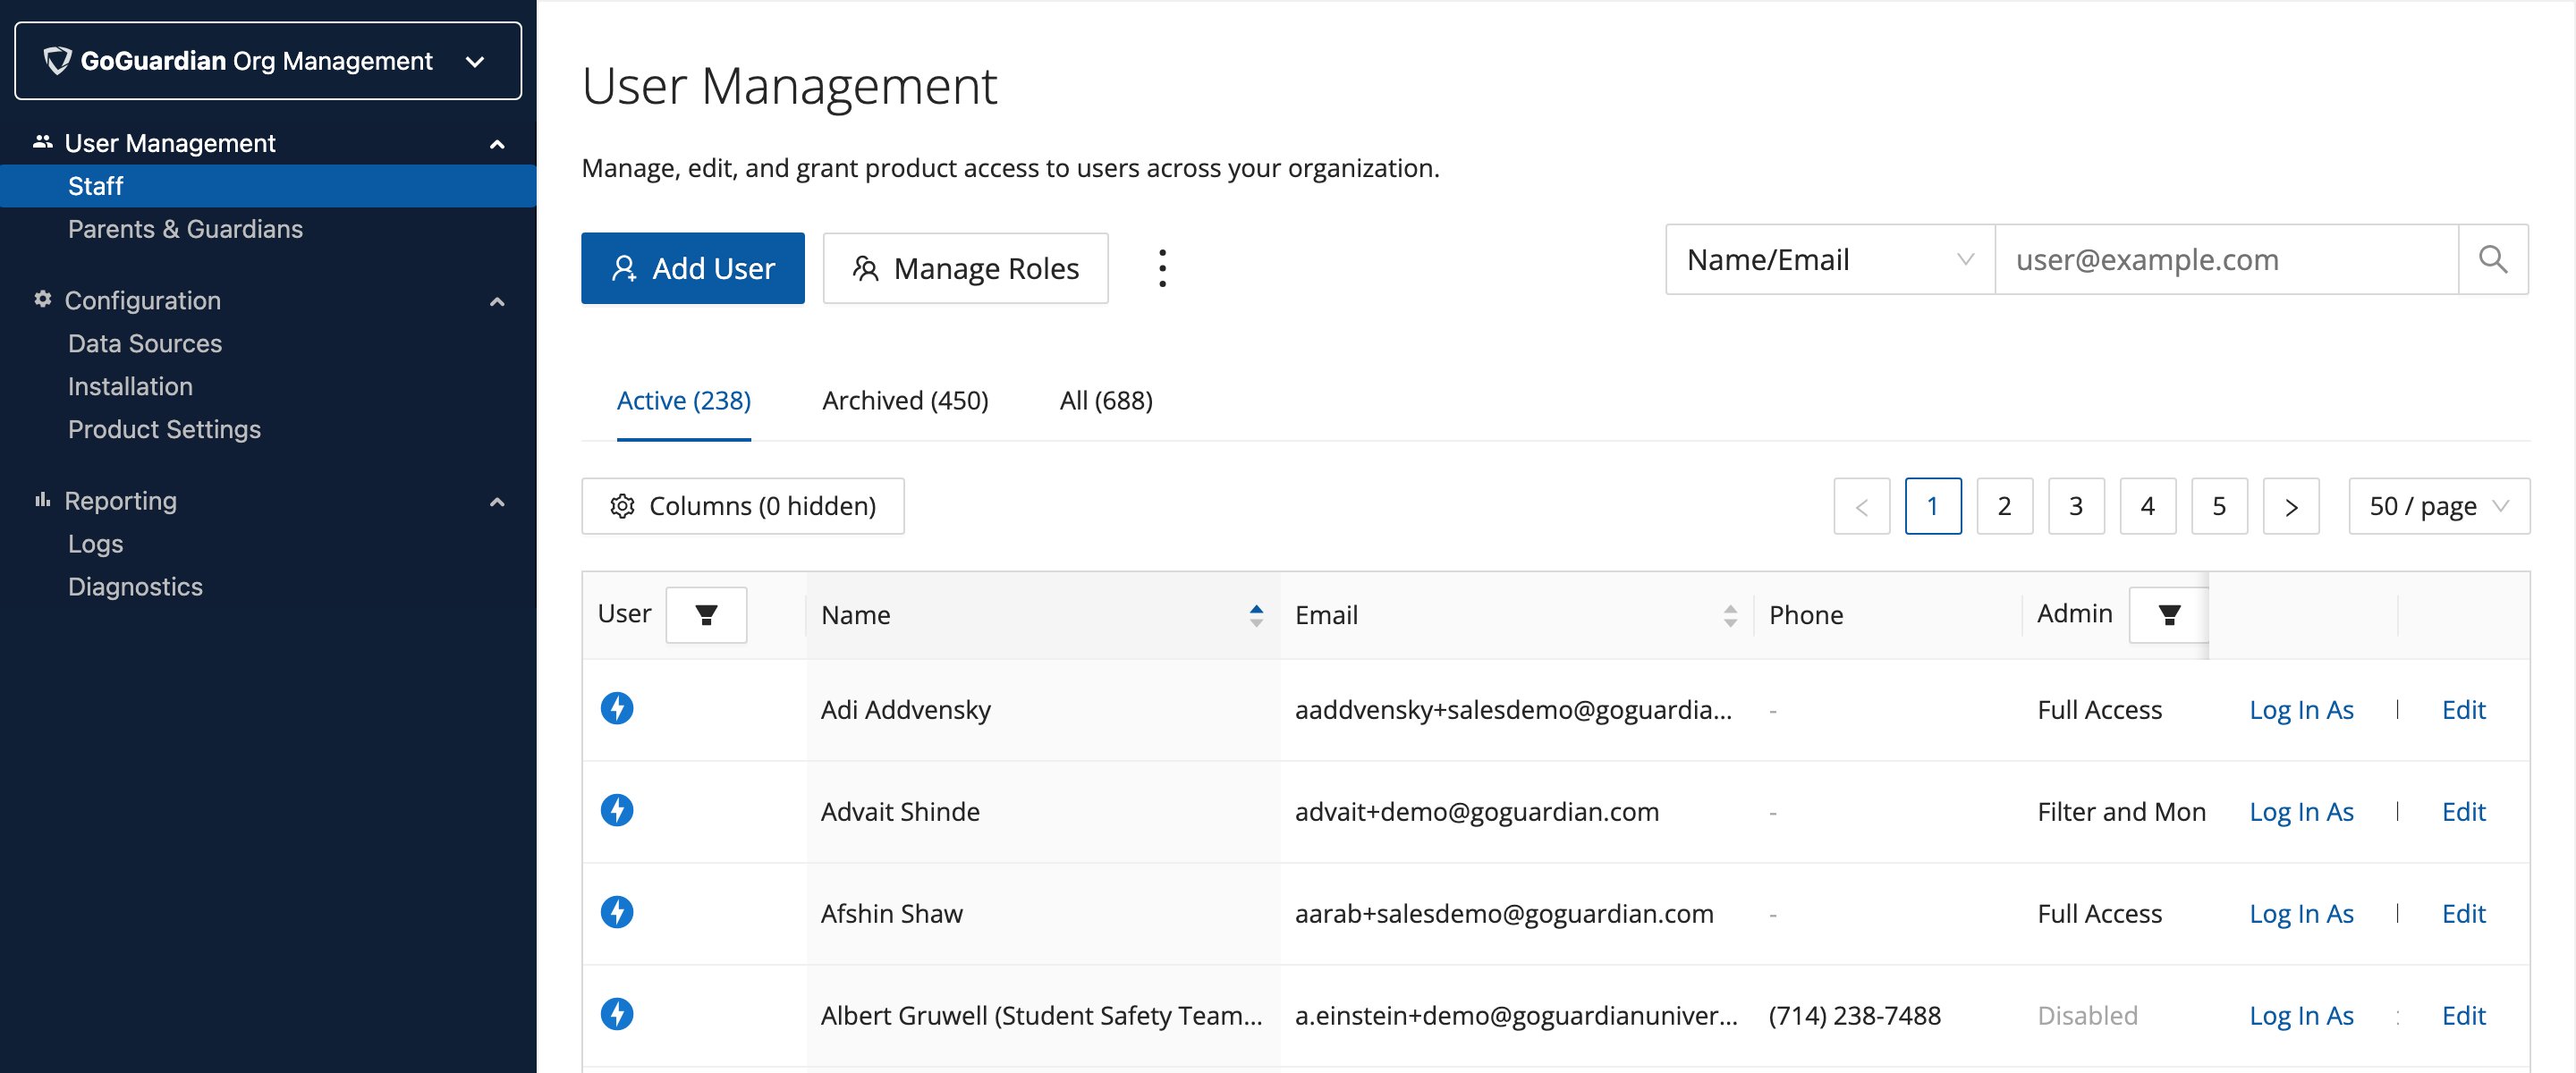The image size is (2576, 1073).
Task: Collapse the User Management sidebar section
Action: 497,144
